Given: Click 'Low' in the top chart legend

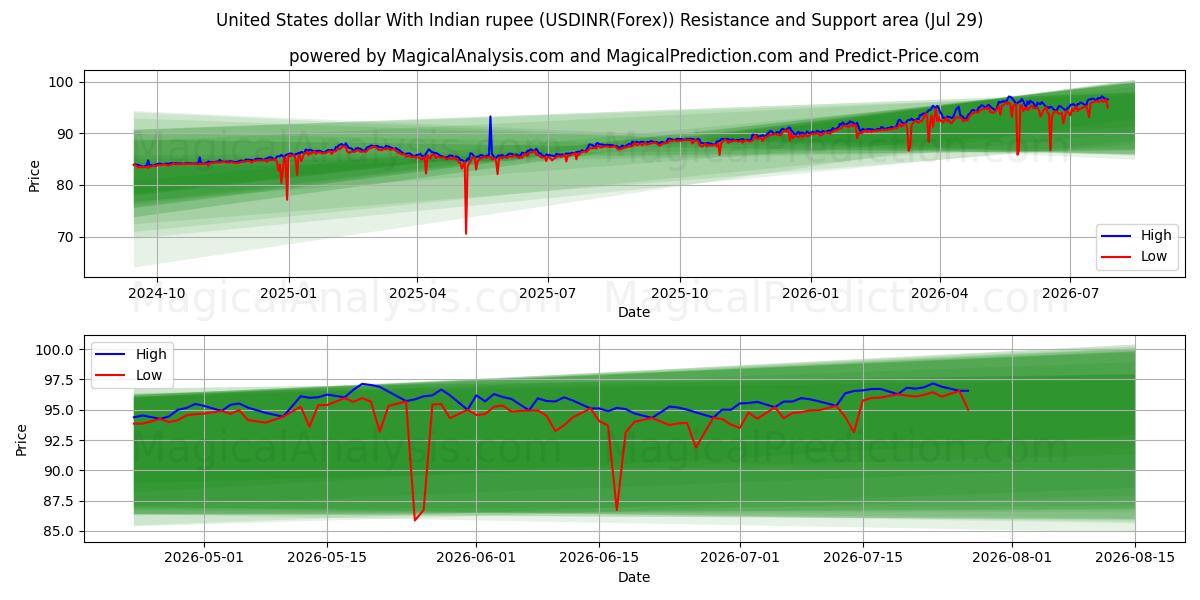Looking at the screenshot, I should [1154, 256].
